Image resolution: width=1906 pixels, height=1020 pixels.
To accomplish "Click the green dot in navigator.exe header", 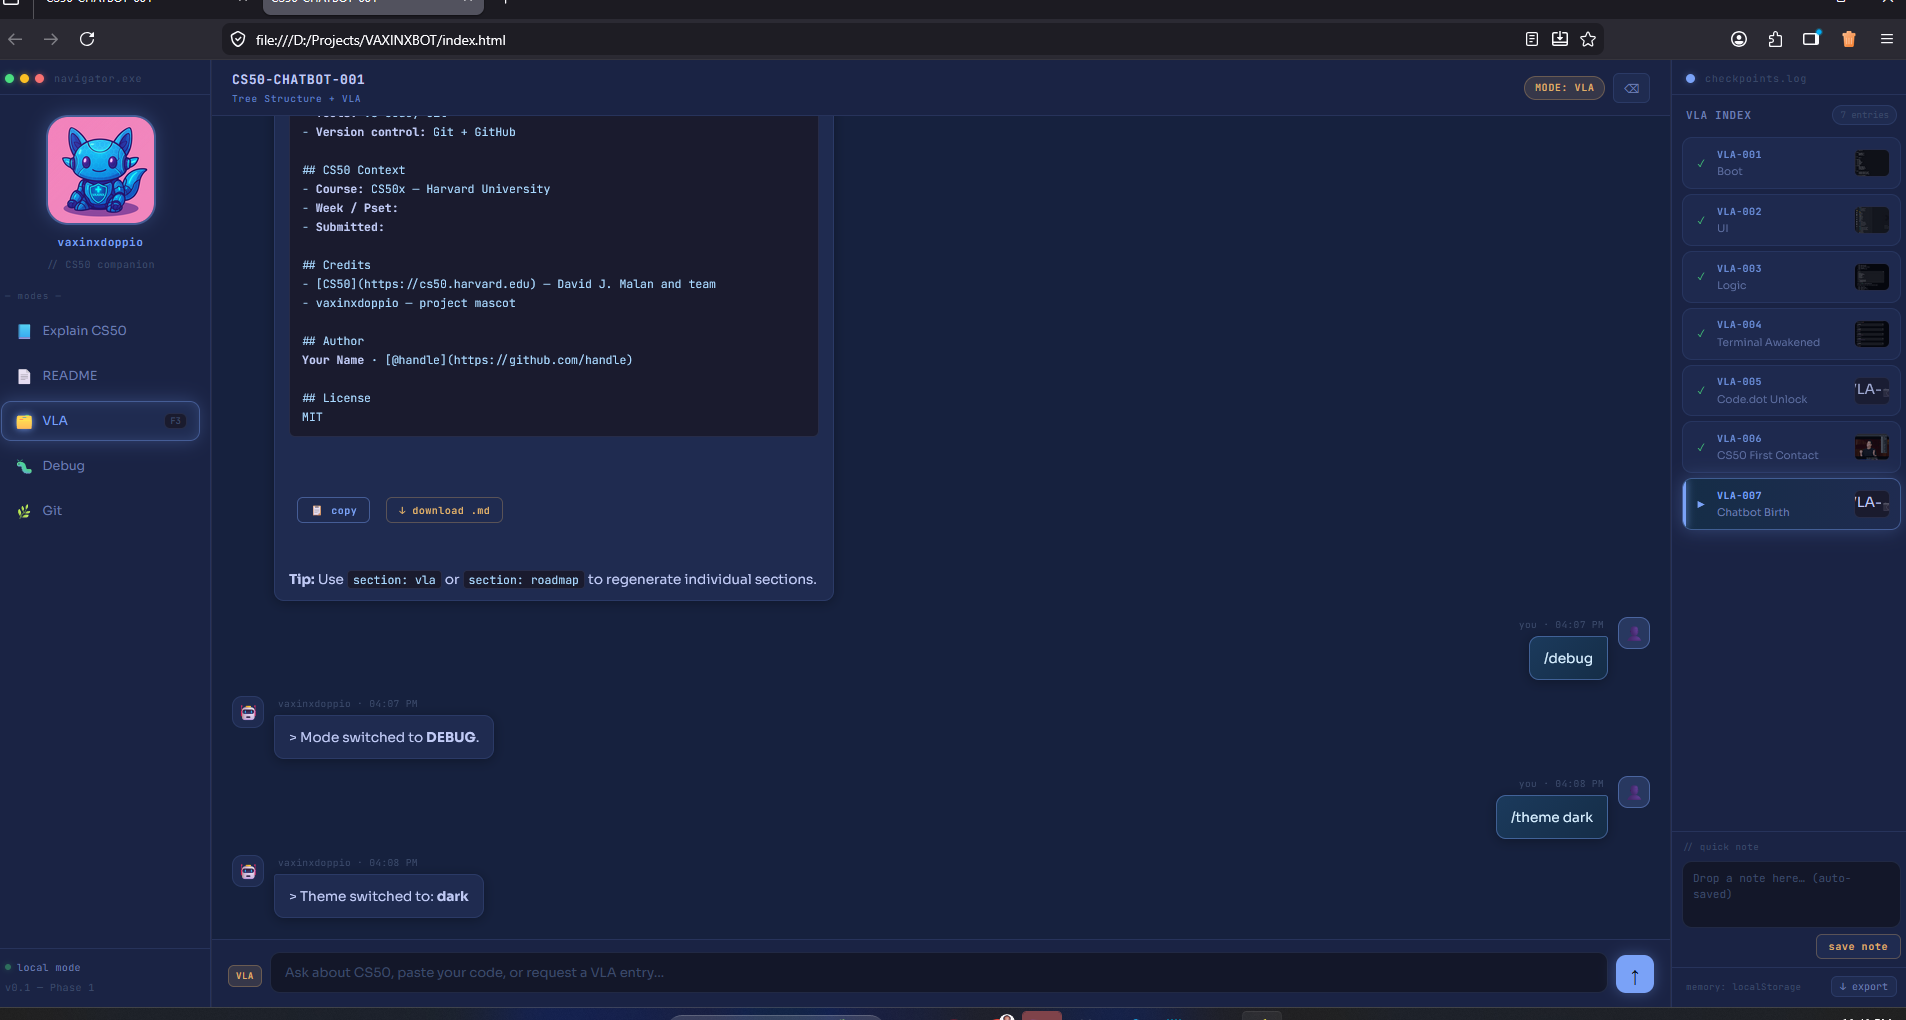I will (10, 78).
